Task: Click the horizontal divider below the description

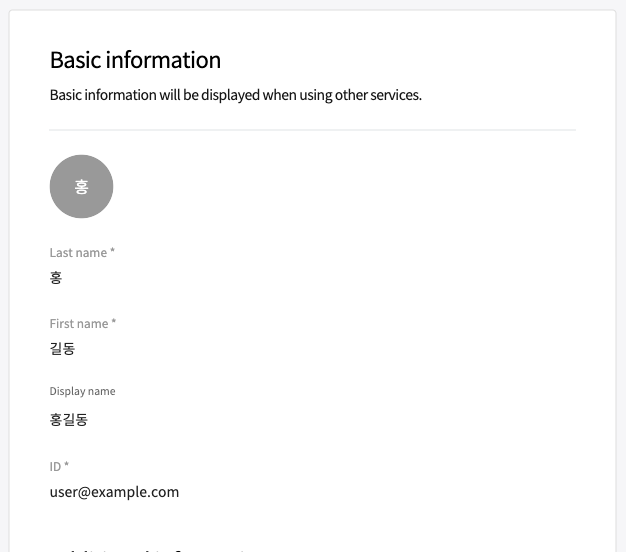Action: pos(312,130)
